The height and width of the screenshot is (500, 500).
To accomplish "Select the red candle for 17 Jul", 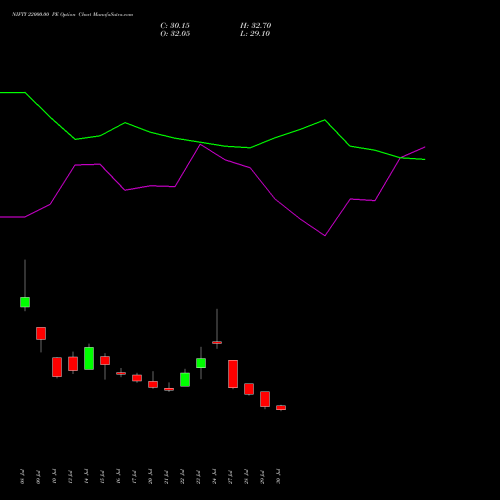I will click(x=137, y=378).
